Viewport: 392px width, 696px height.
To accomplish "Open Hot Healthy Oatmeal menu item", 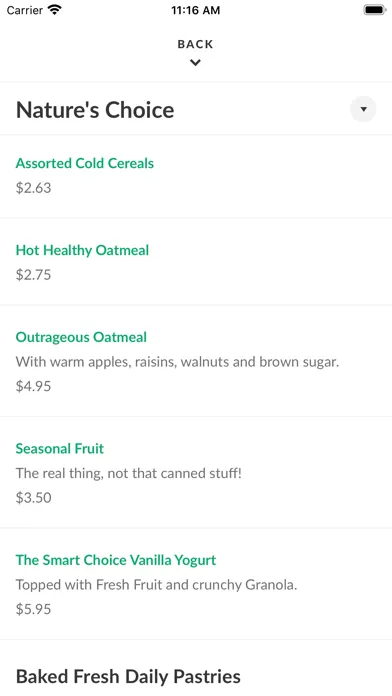I will [83, 250].
